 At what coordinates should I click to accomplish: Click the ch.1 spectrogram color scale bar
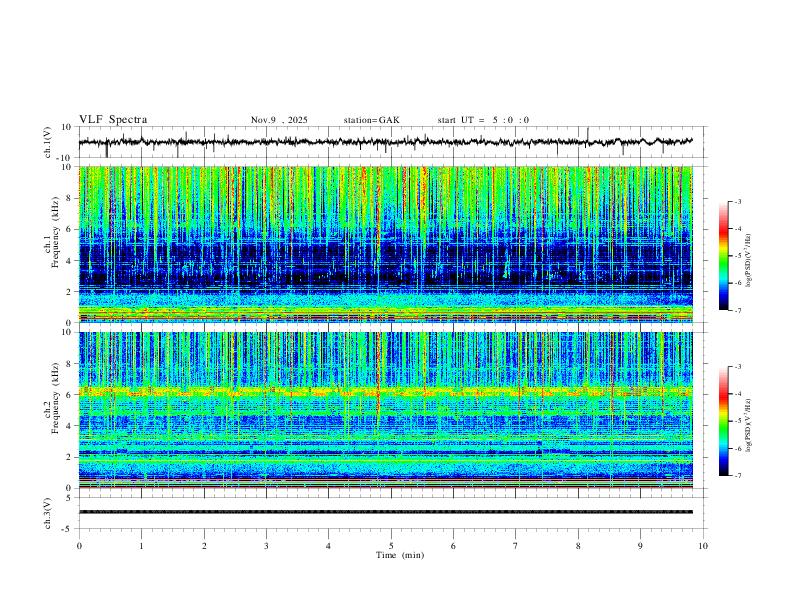(723, 256)
